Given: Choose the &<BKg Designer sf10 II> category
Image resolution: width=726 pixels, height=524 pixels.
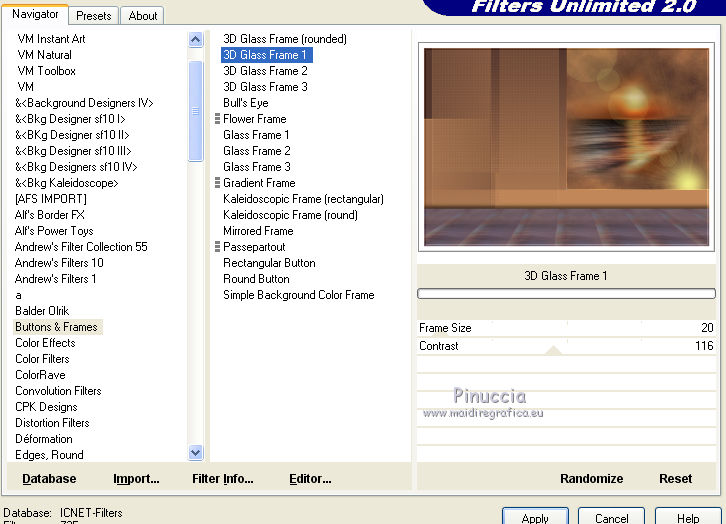Looking at the screenshot, I should pyautogui.click(x=72, y=135).
